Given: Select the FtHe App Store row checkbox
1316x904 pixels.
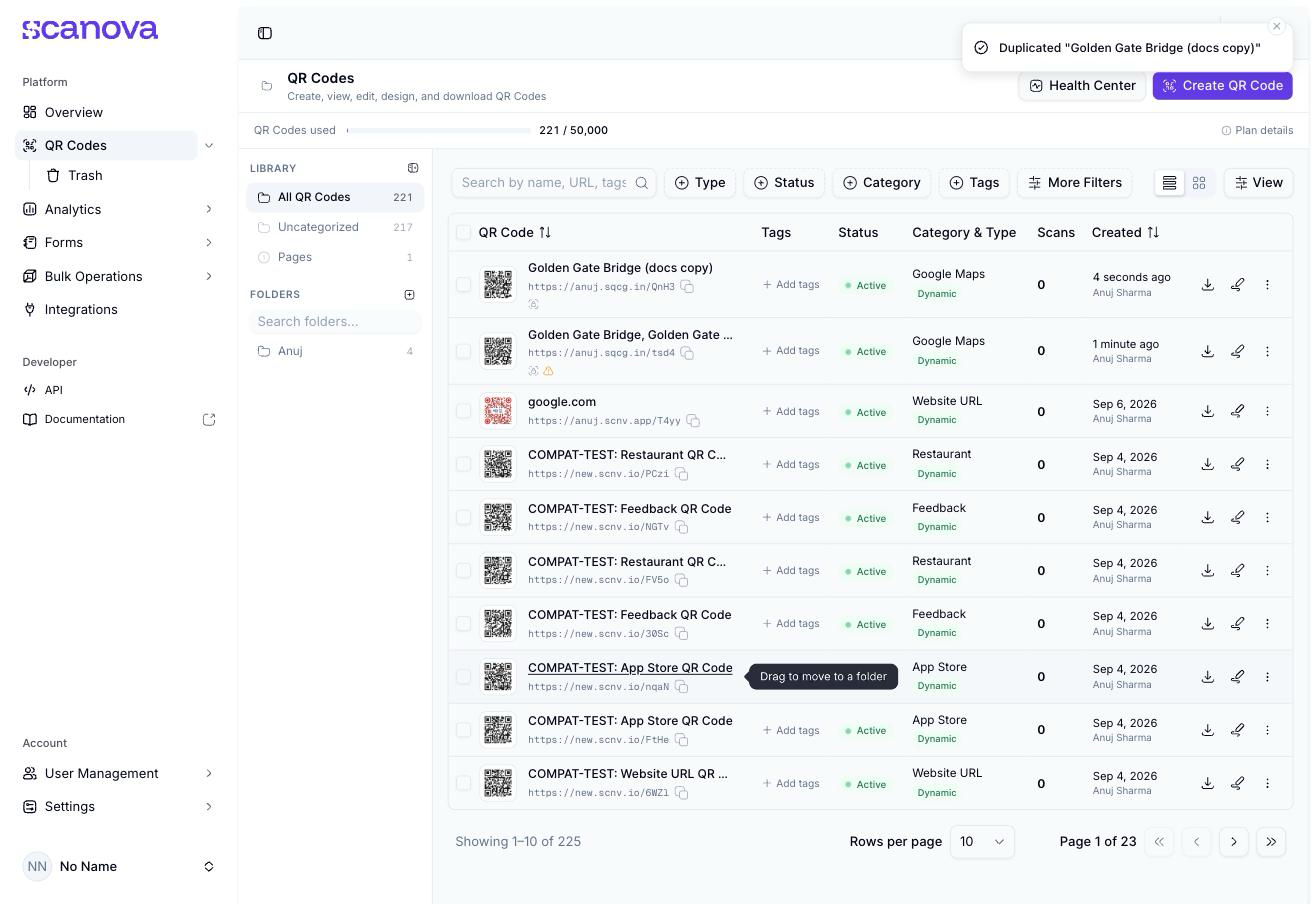Looking at the screenshot, I should [463, 730].
